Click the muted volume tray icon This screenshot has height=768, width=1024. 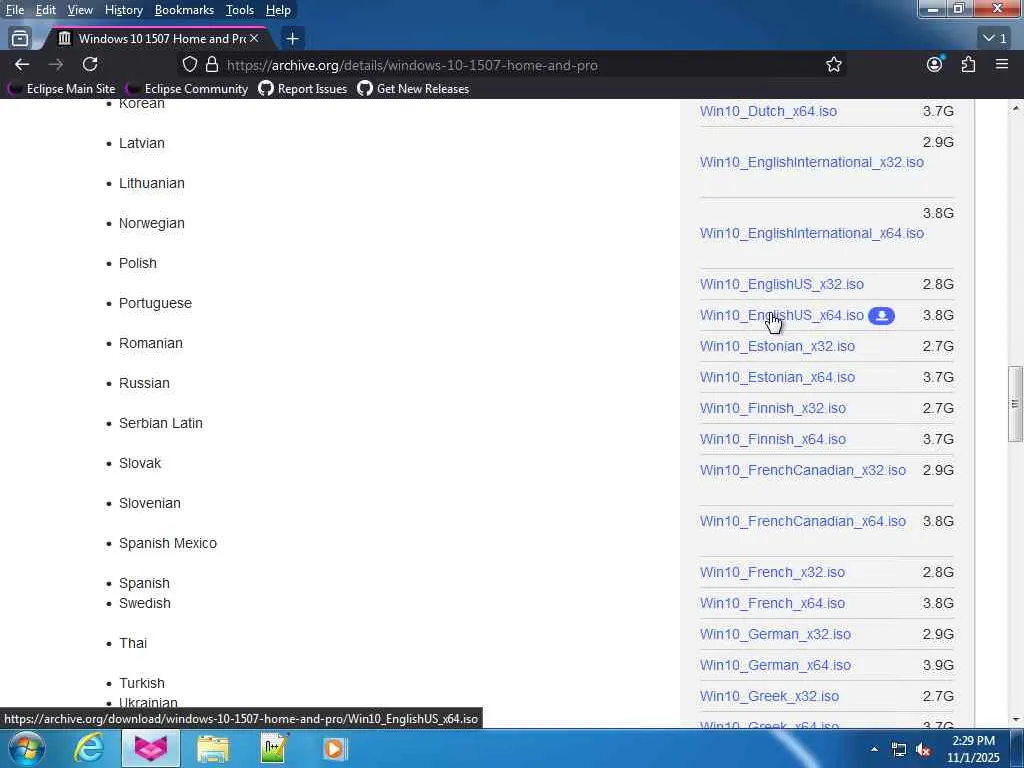click(923, 750)
